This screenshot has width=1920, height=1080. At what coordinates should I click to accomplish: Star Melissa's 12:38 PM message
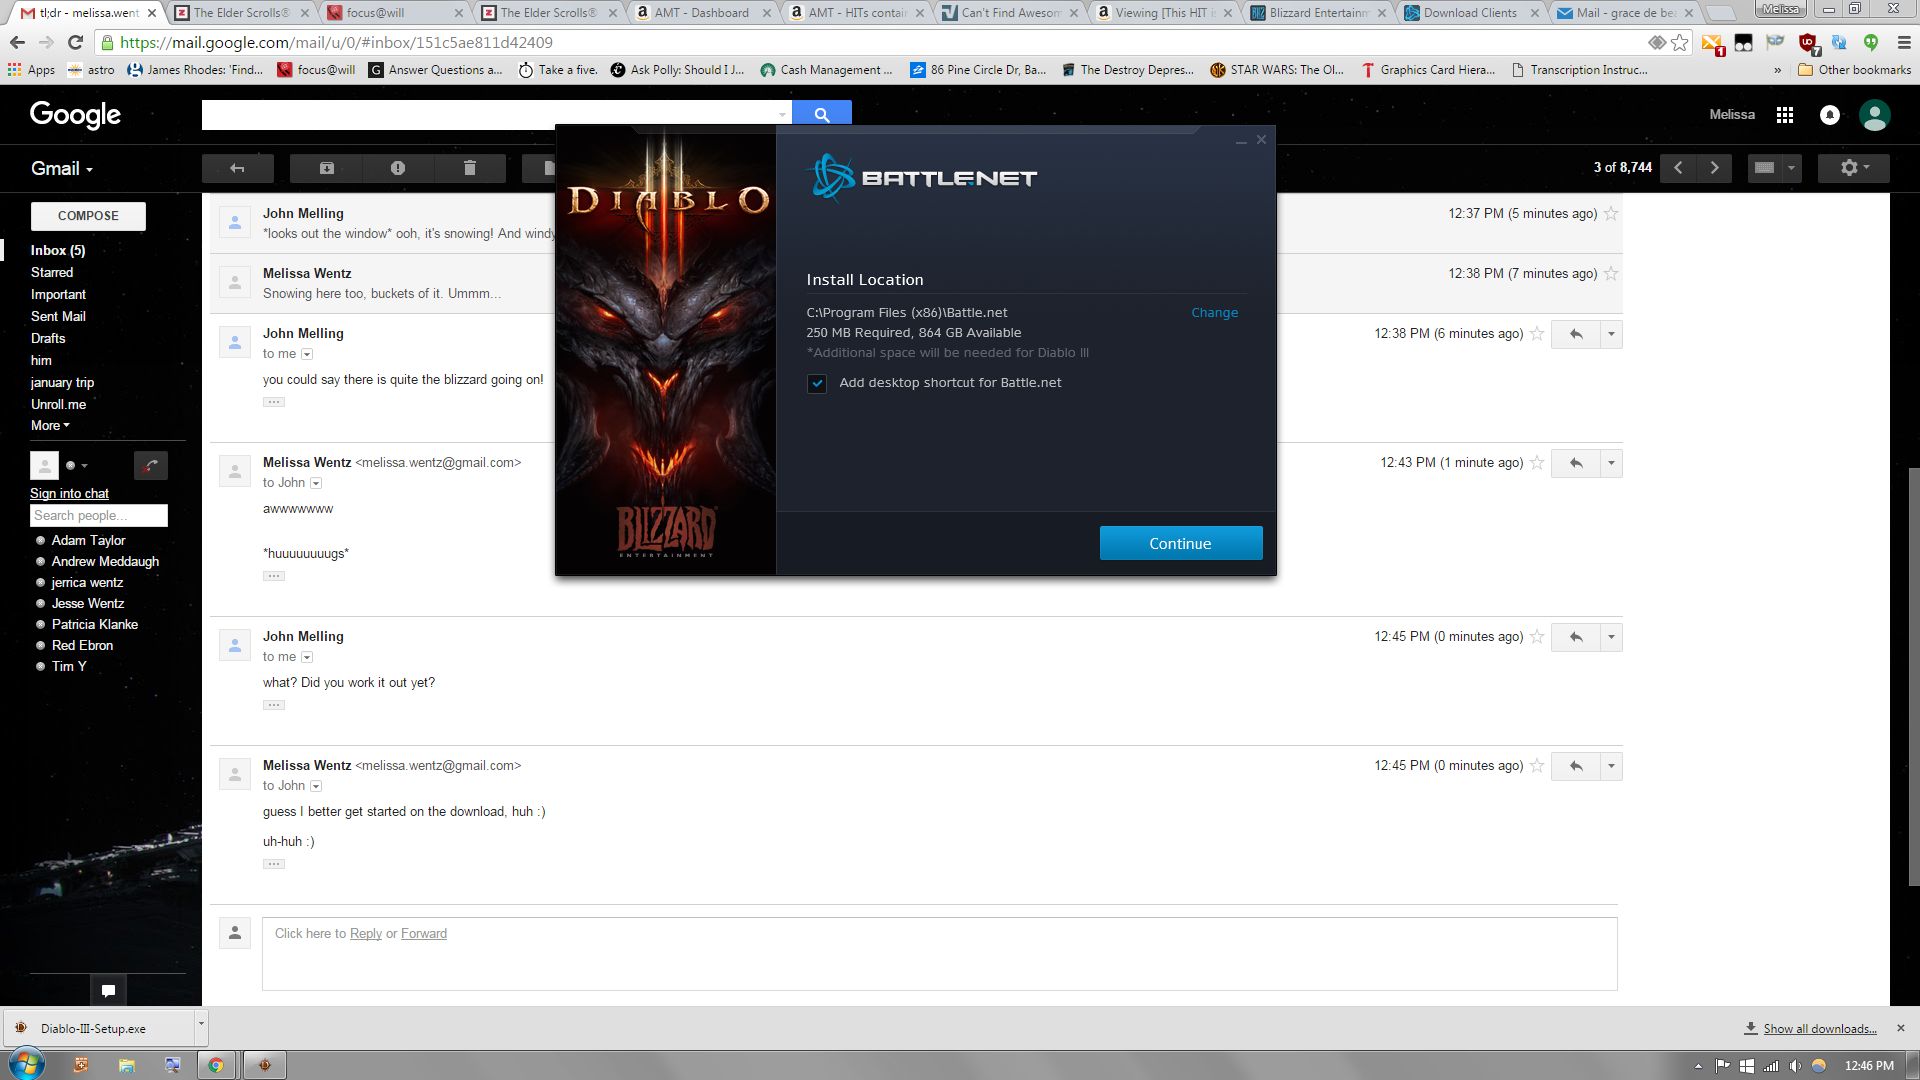[x=1611, y=274]
